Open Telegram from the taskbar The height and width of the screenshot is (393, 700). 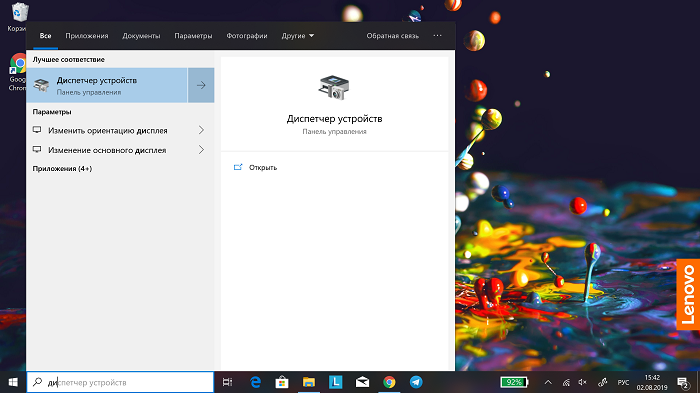tap(416, 382)
